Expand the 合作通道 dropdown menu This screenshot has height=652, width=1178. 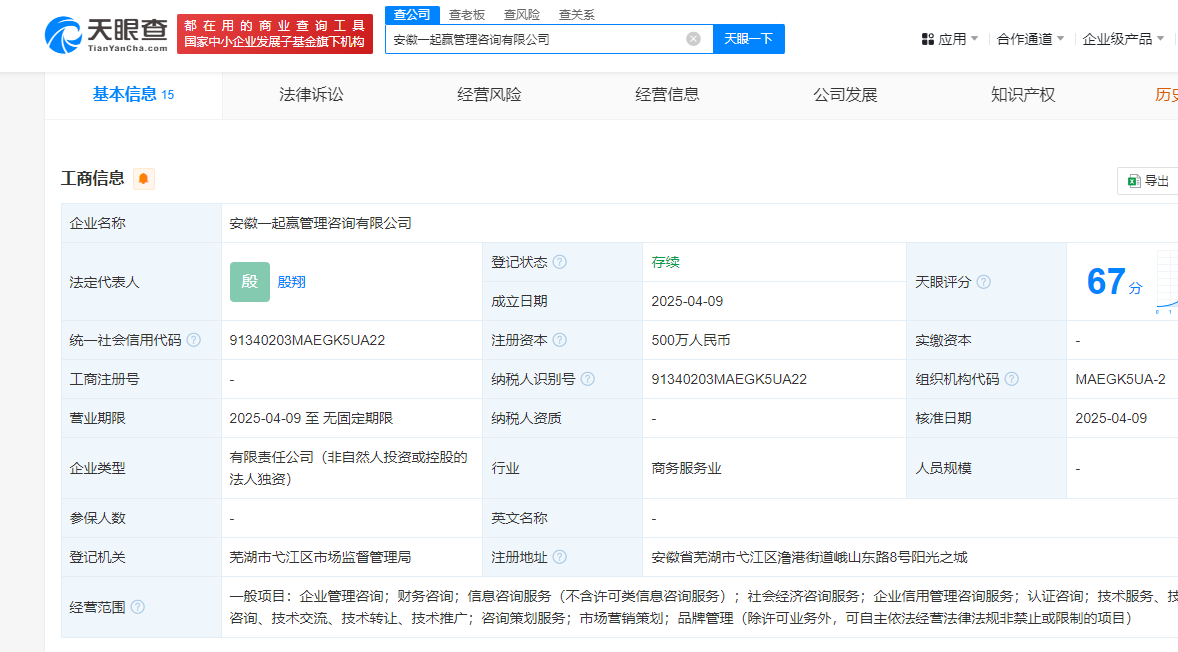coord(1030,39)
